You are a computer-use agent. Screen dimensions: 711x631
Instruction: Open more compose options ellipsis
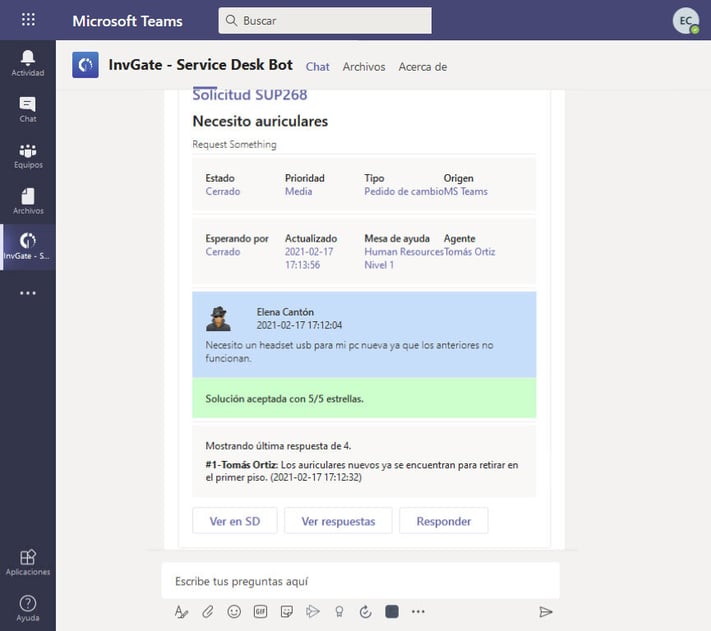click(x=418, y=612)
